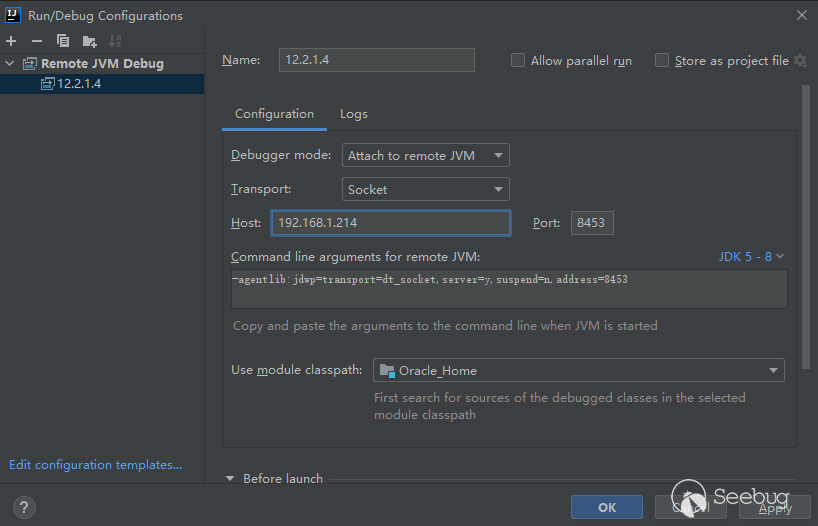The image size is (818, 526).
Task: Open the Store as project file gear settings
Action: (x=800, y=61)
